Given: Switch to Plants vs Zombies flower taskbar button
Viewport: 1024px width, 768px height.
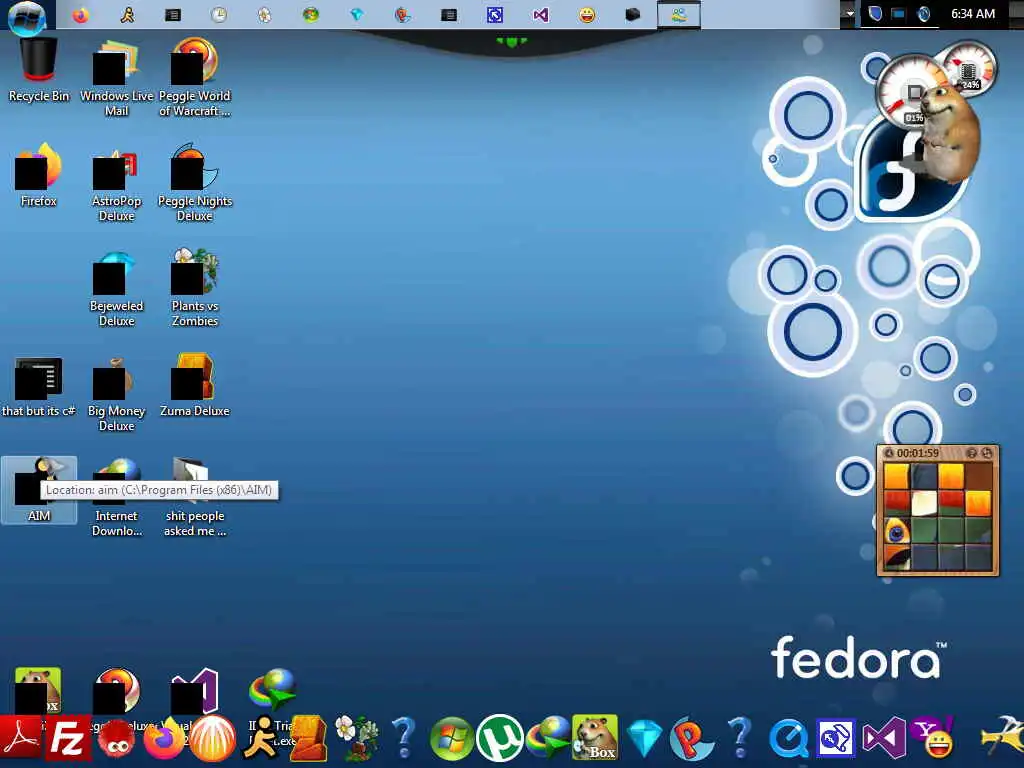Looking at the screenshot, I should click(264, 14).
